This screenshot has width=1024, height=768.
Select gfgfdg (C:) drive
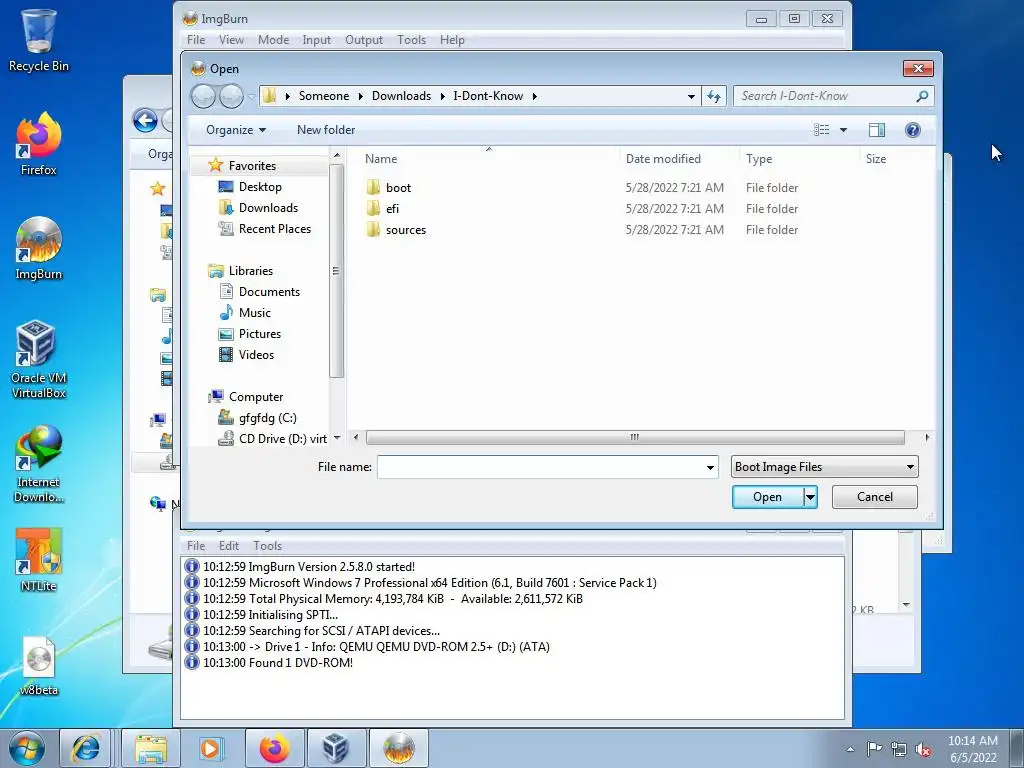coord(267,418)
